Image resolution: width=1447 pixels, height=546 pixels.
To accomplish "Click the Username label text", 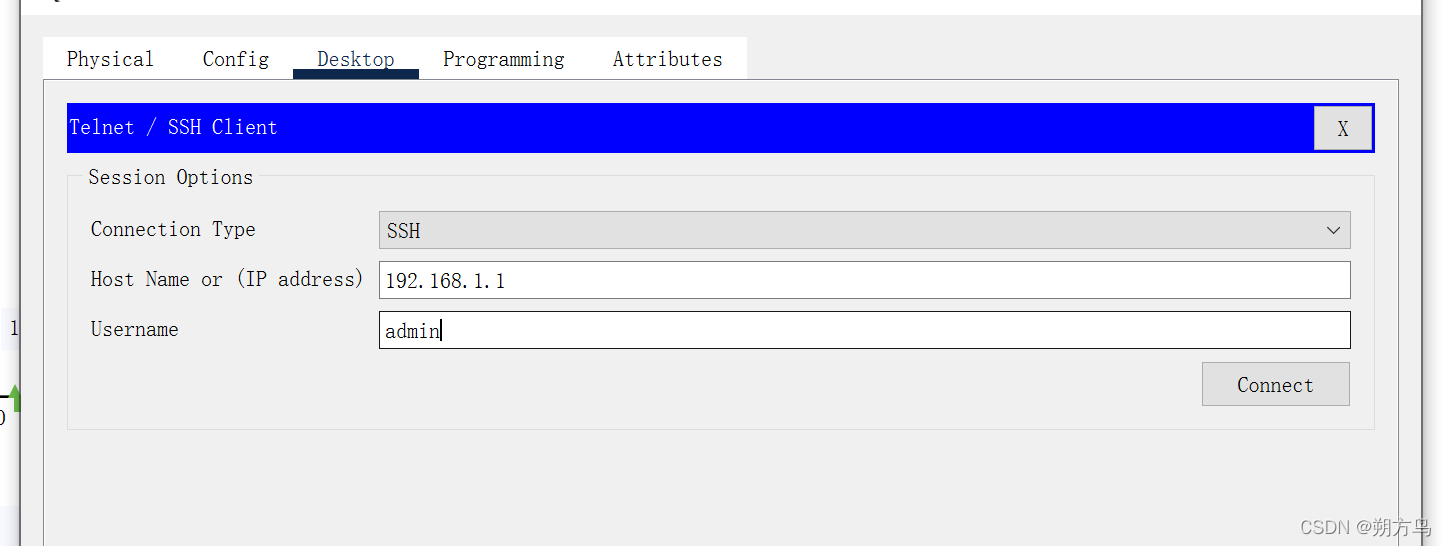I will tap(134, 329).
